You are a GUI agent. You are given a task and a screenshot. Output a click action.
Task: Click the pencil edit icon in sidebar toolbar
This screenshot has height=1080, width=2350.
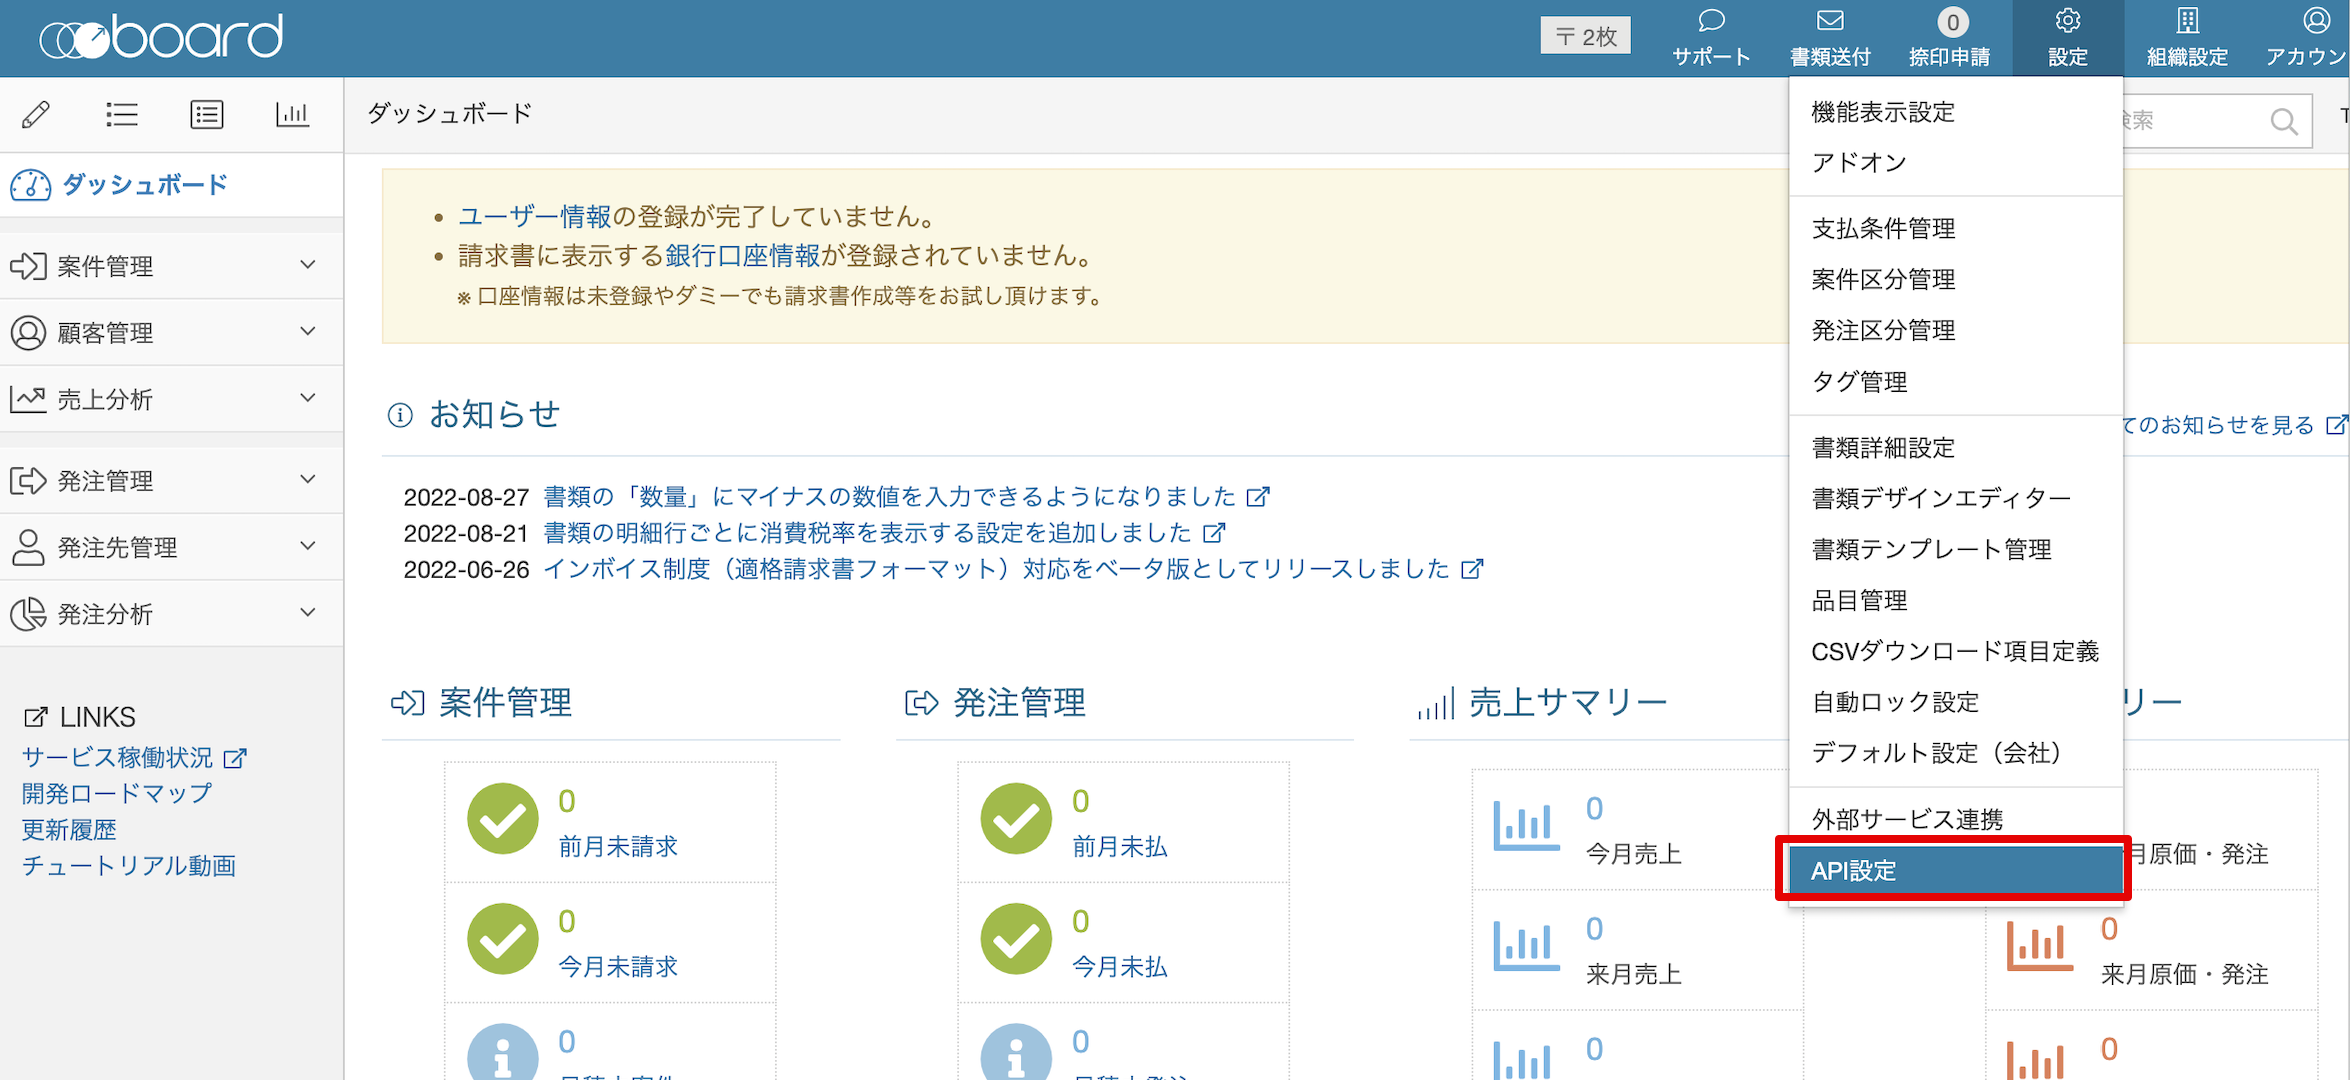tap(36, 115)
